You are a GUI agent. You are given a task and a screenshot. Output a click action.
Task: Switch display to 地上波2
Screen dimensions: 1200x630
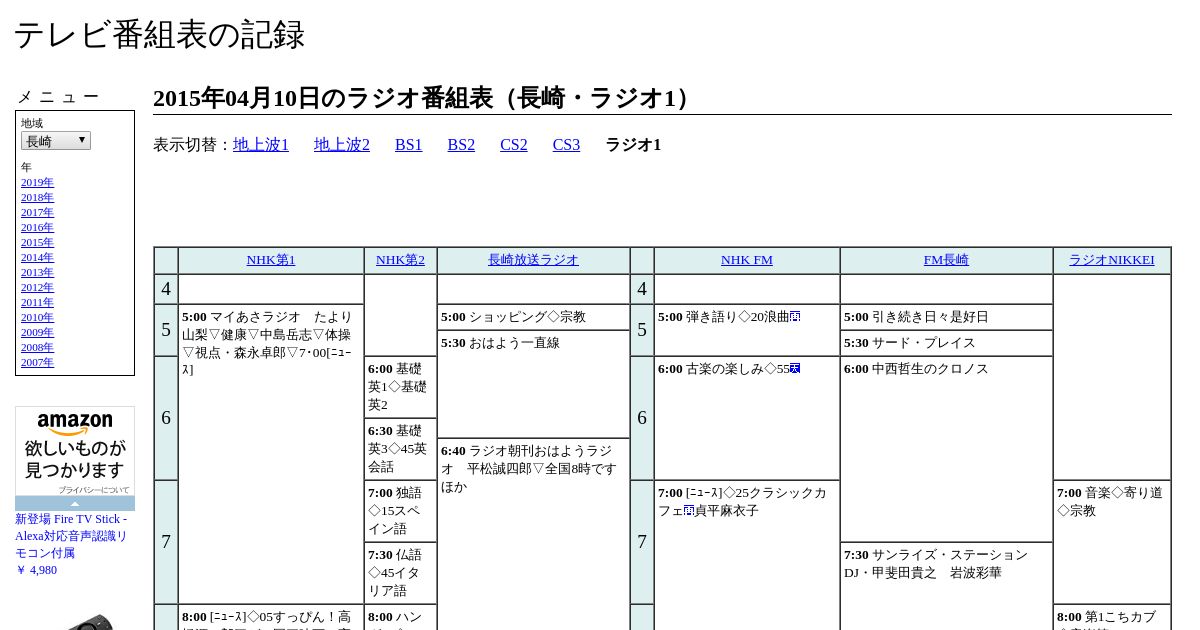(342, 145)
